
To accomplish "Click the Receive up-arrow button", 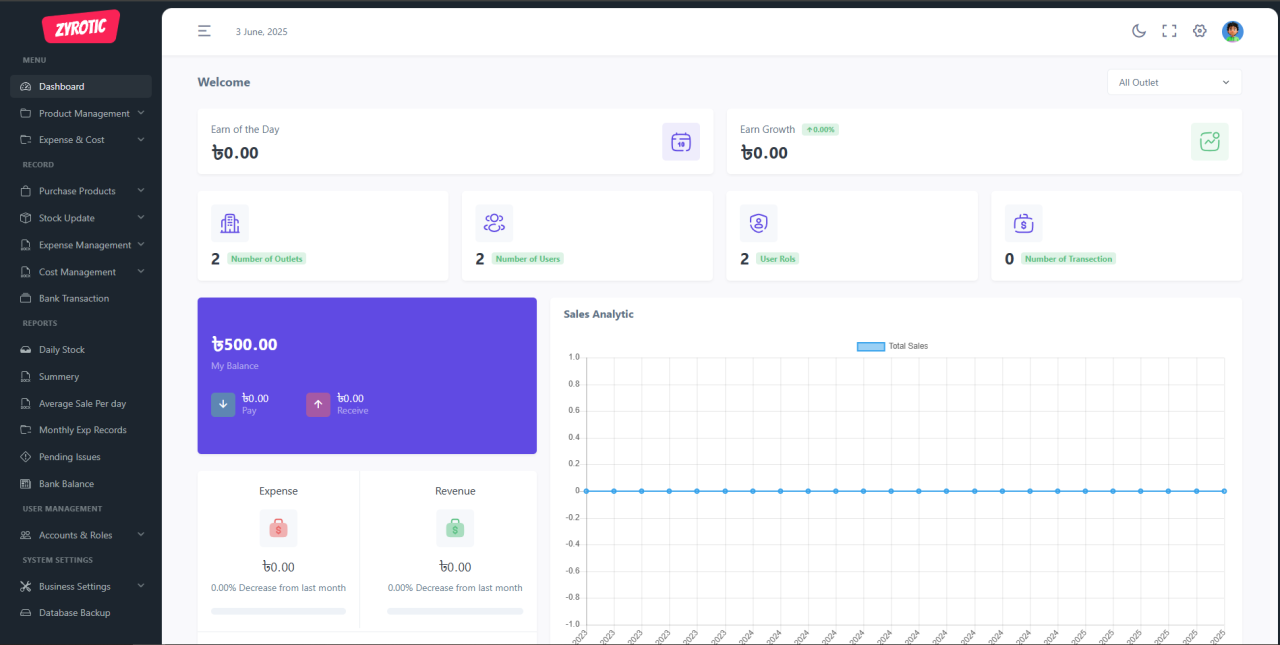I will [318, 404].
